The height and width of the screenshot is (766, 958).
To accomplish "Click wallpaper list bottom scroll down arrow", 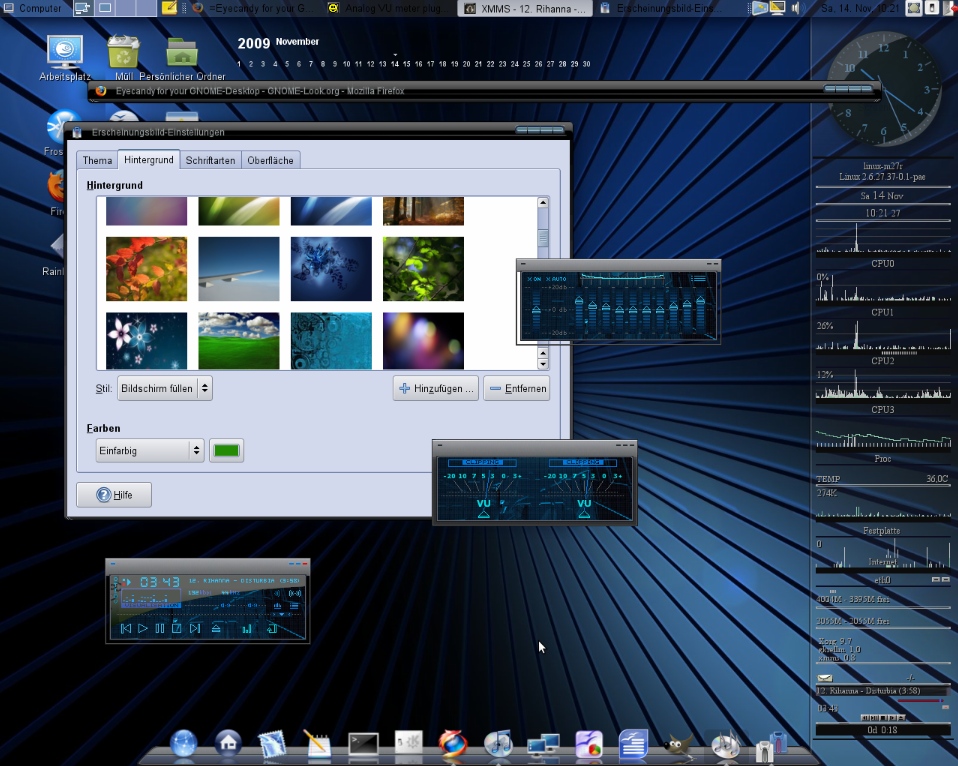I will tap(543, 364).
